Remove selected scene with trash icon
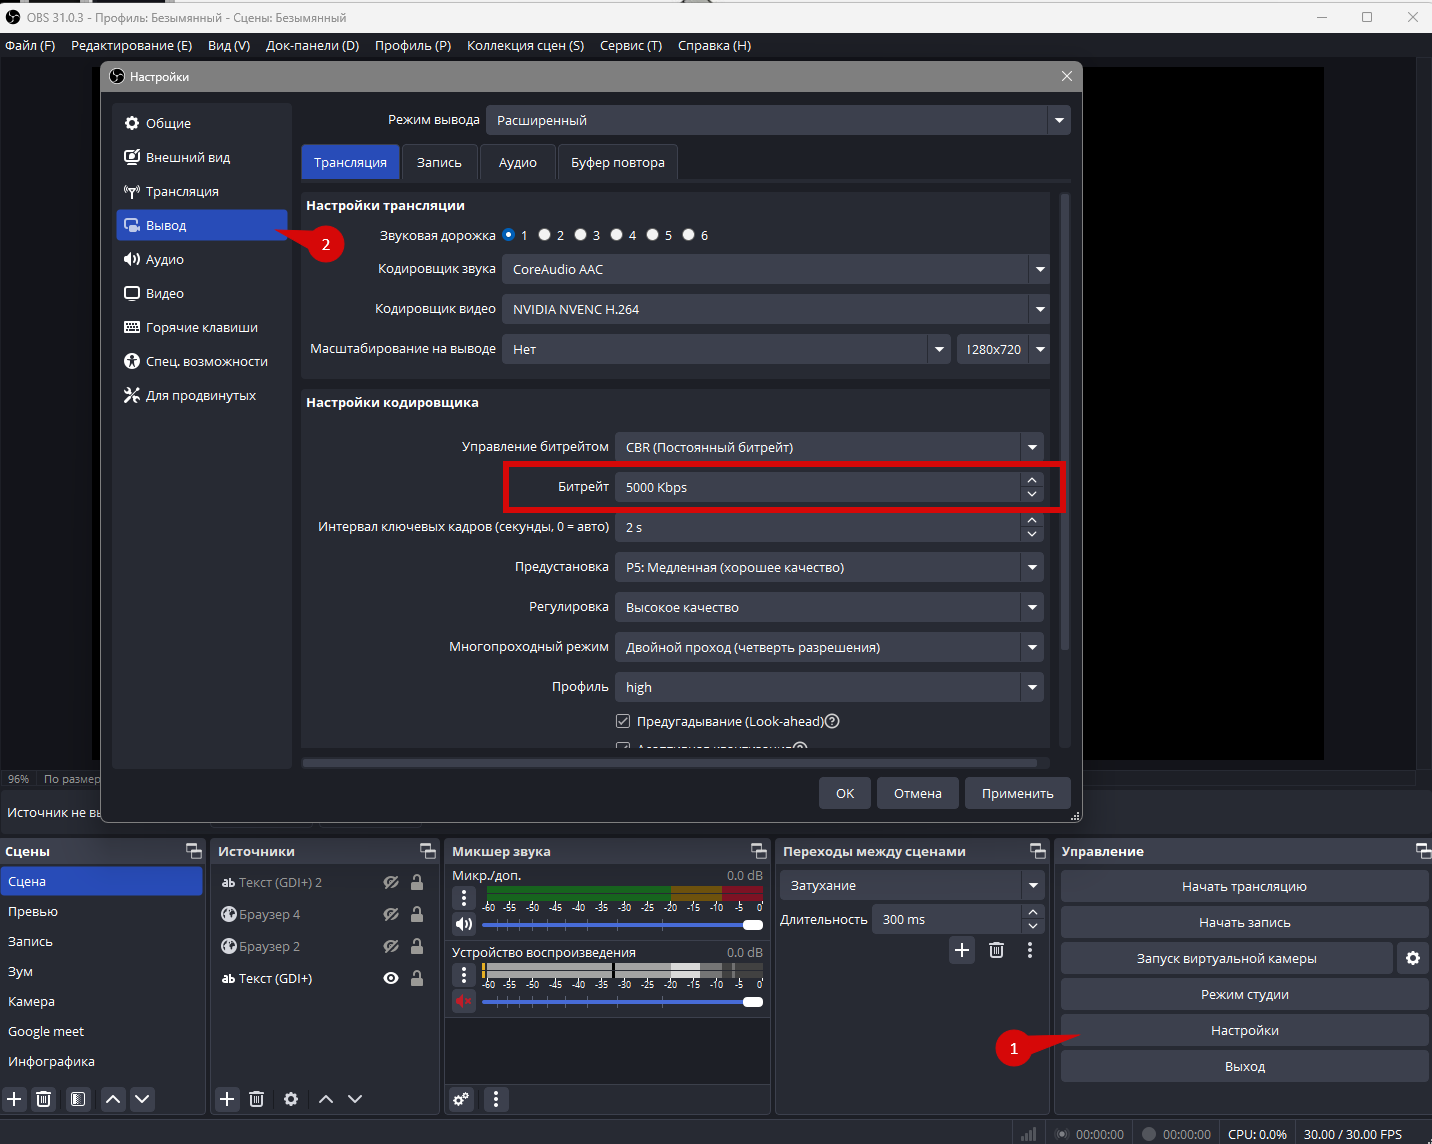The width and height of the screenshot is (1432, 1144). (x=44, y=1099)
